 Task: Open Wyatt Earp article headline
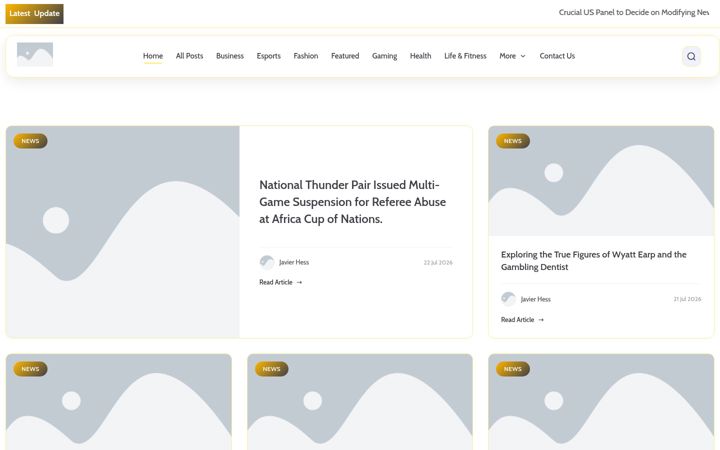(x=594, y=261)
